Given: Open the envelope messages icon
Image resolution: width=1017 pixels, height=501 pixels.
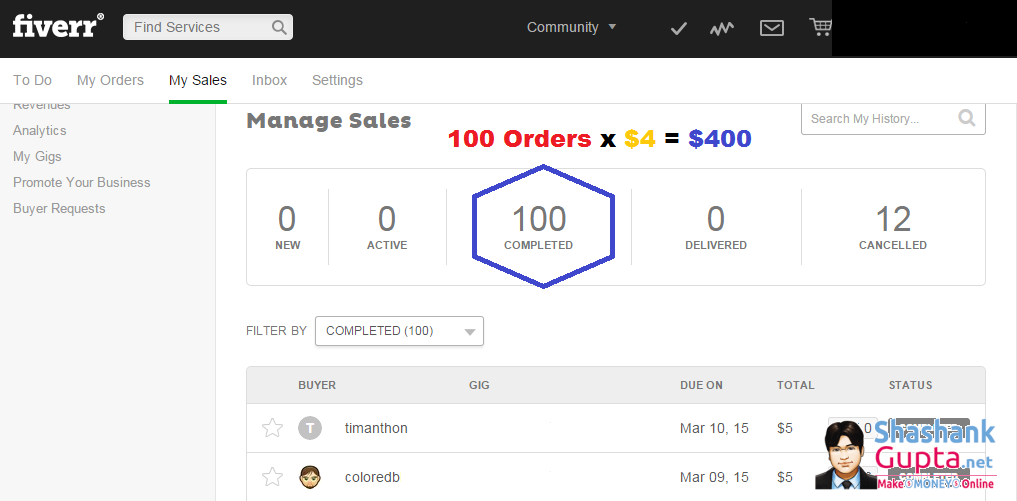Looking at the screenshot, I should 772,28.
